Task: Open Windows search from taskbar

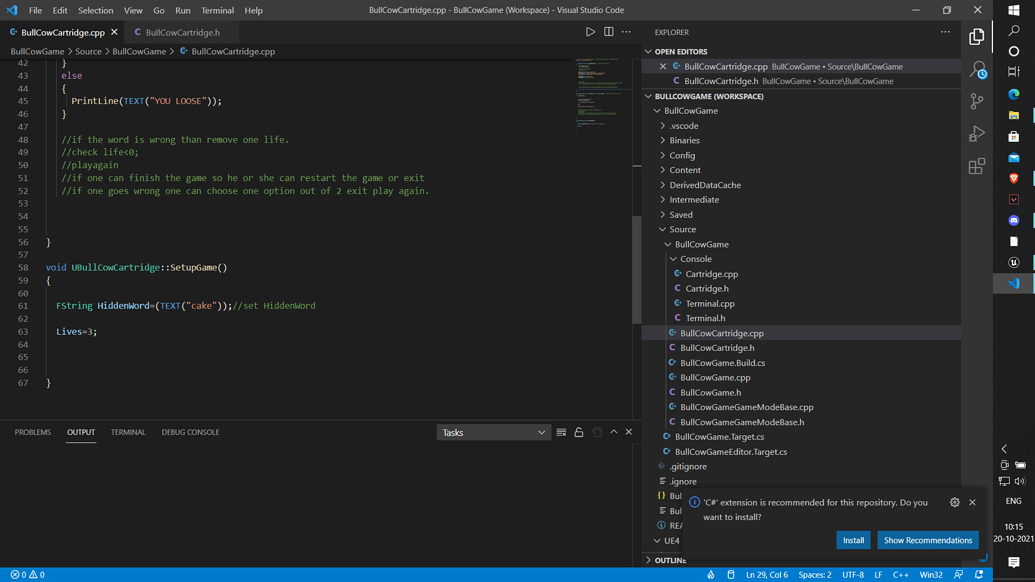Action: tap(1014, 30)
